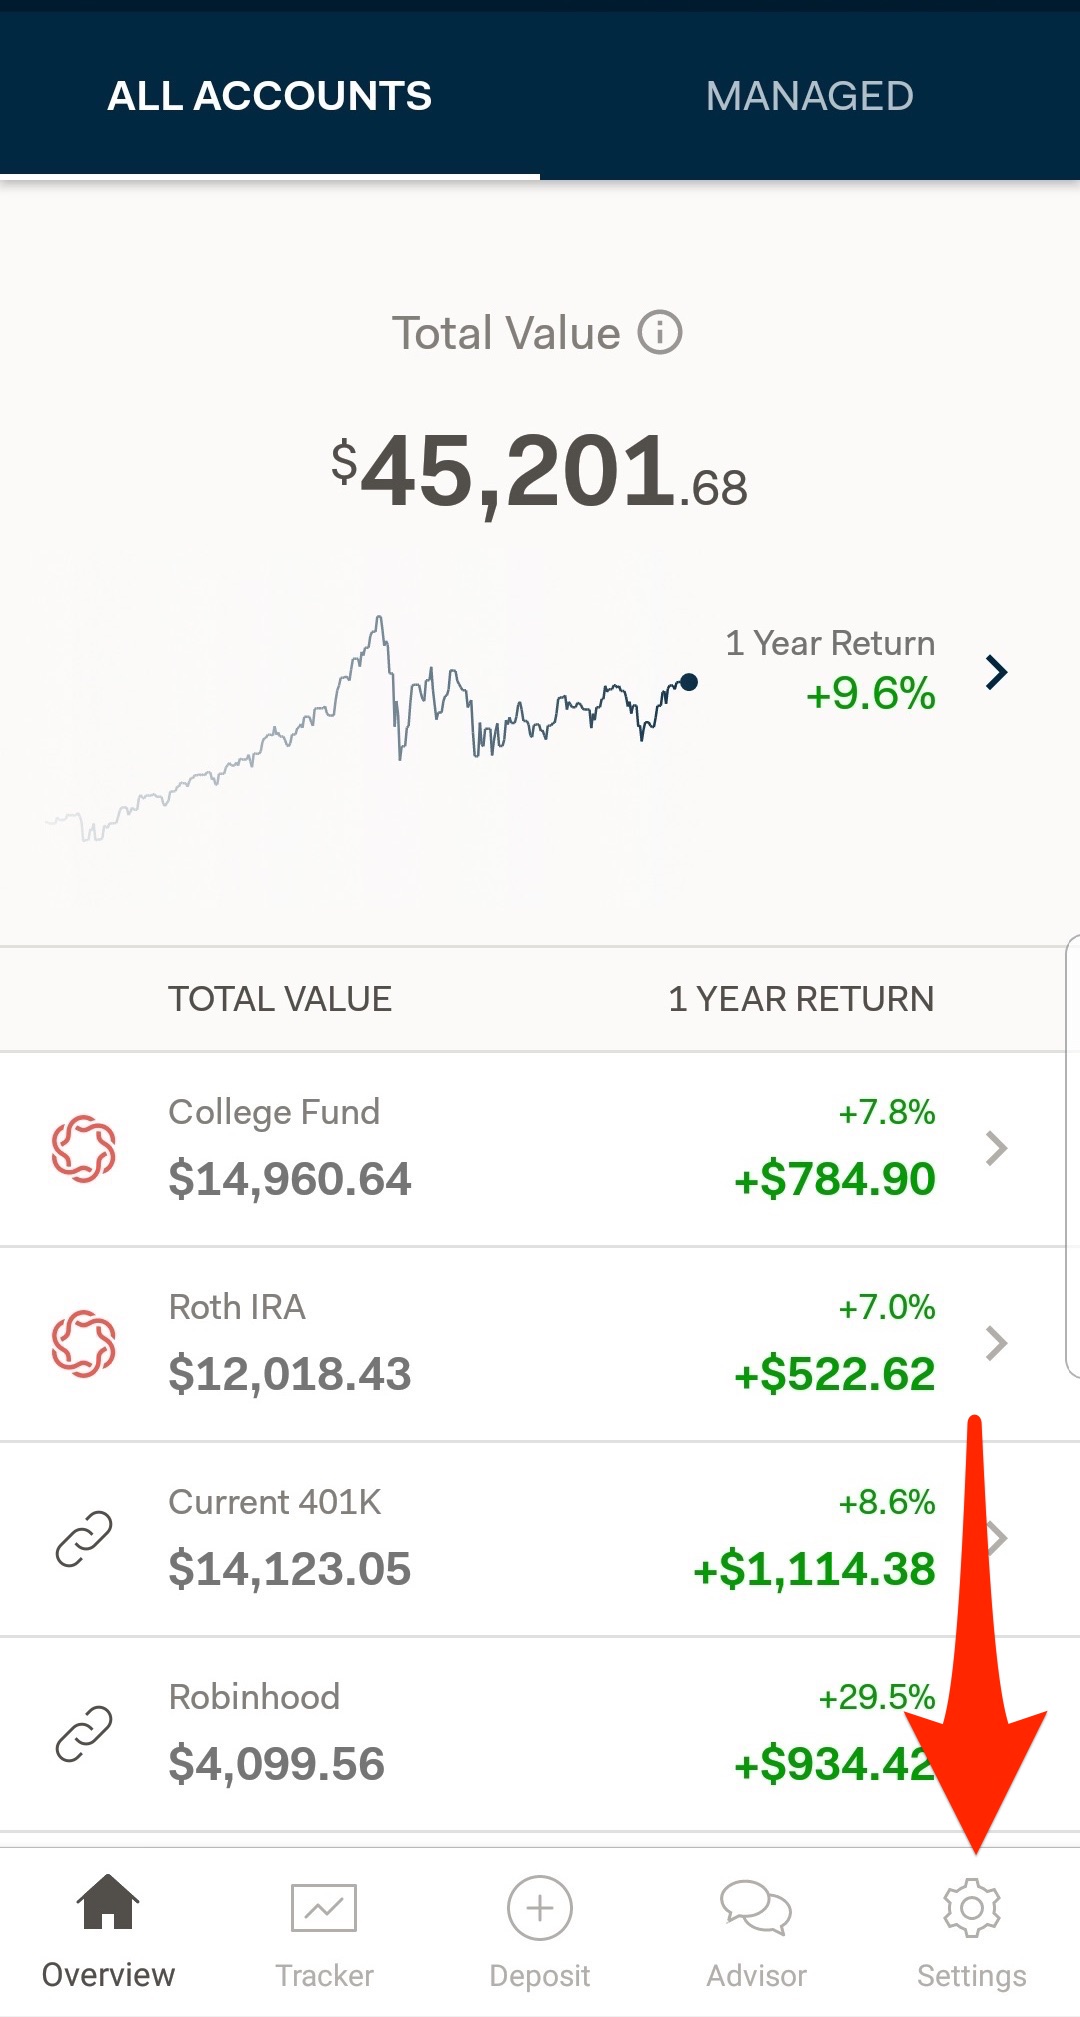
Task: Tap the Roth IRA red logo icon
Action: click(84, 1344)
